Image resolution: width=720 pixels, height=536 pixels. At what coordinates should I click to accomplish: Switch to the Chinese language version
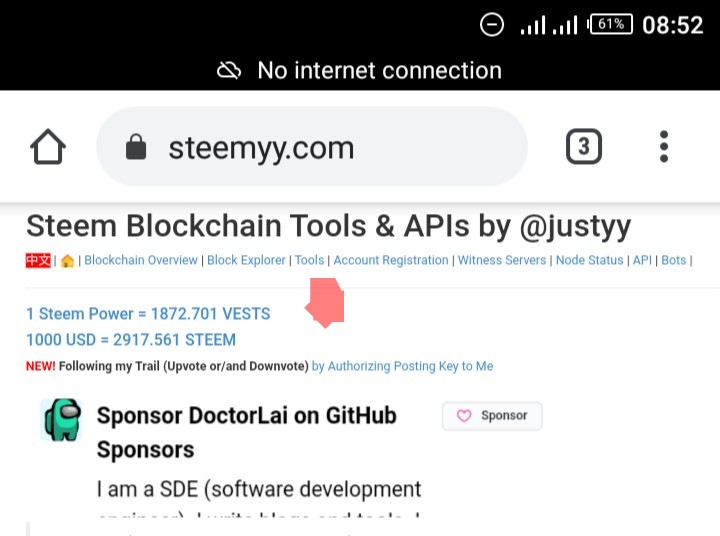click(x=38, y=260)
